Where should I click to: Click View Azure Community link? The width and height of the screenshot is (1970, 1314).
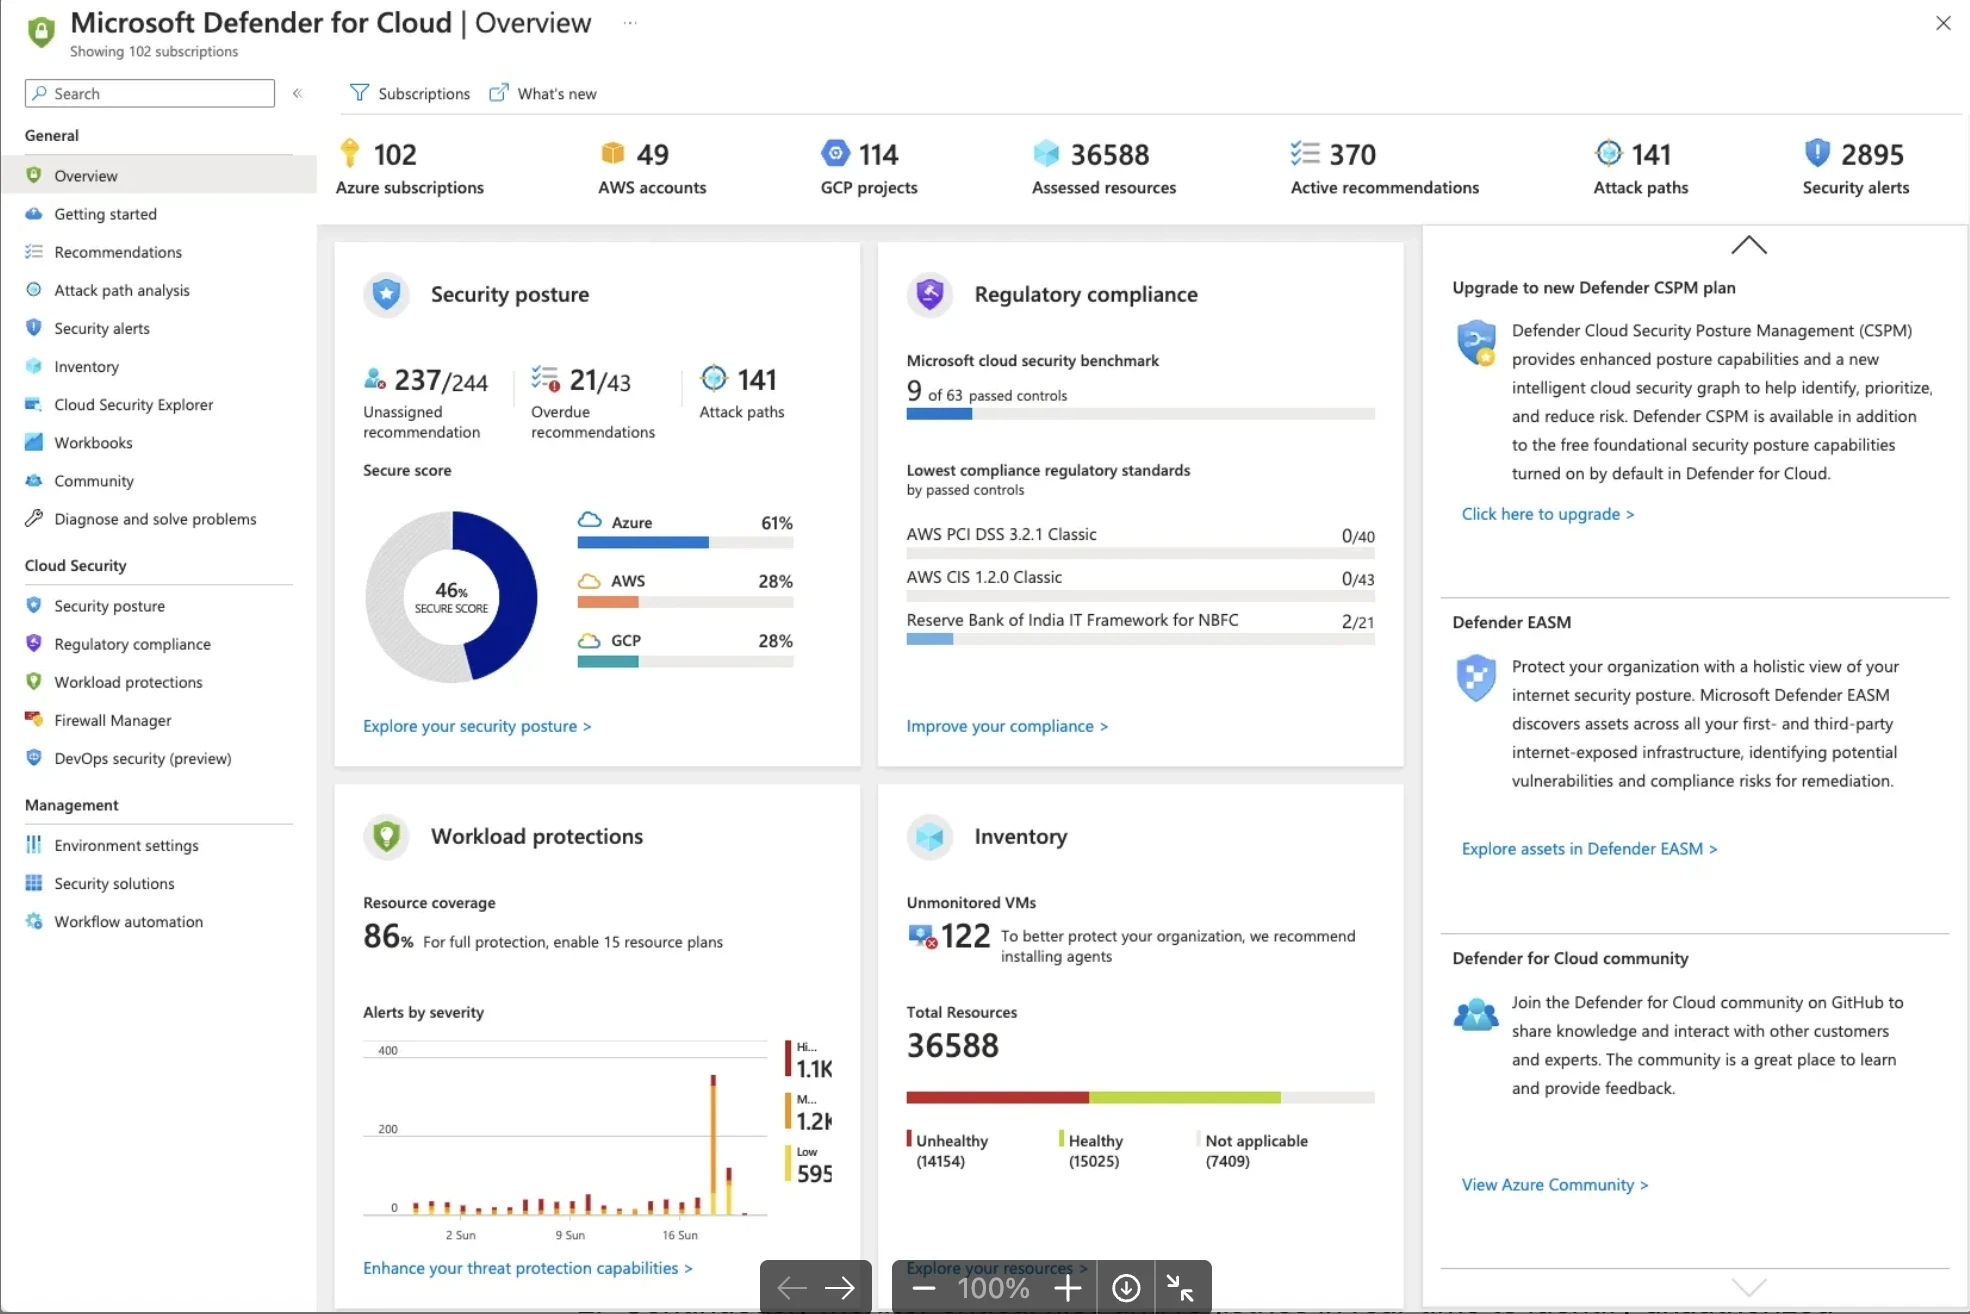click(x=1554, y=1185)
